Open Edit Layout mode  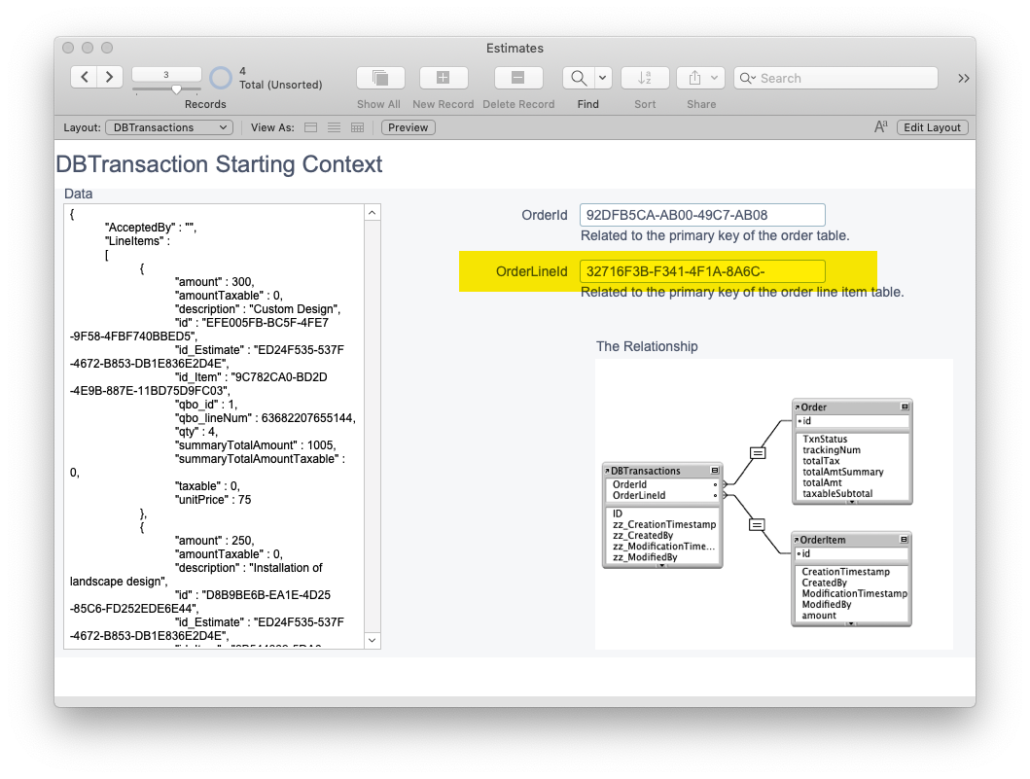click(932, 127)
